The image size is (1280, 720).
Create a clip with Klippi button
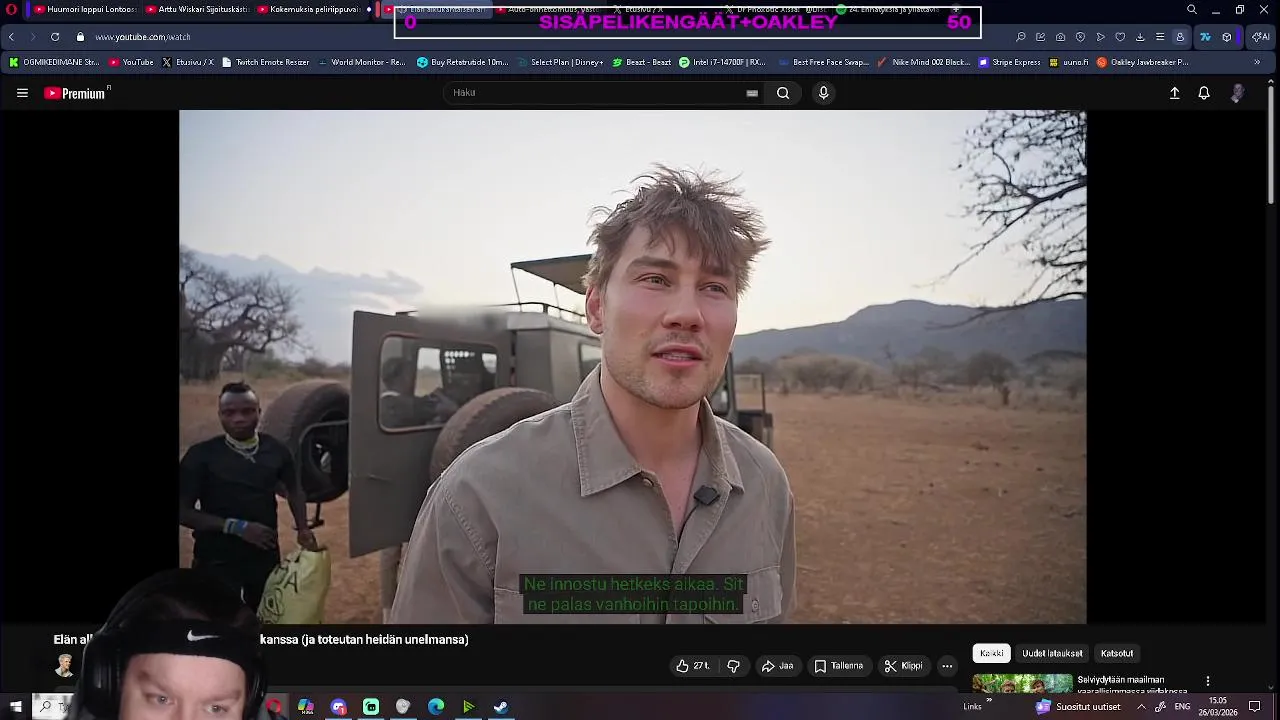[x=903, y=666]
